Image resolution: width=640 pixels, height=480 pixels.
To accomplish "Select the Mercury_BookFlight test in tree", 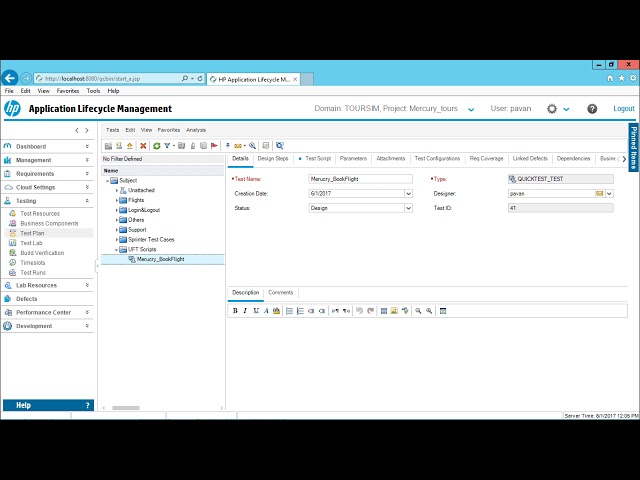I will coord(160,259).
